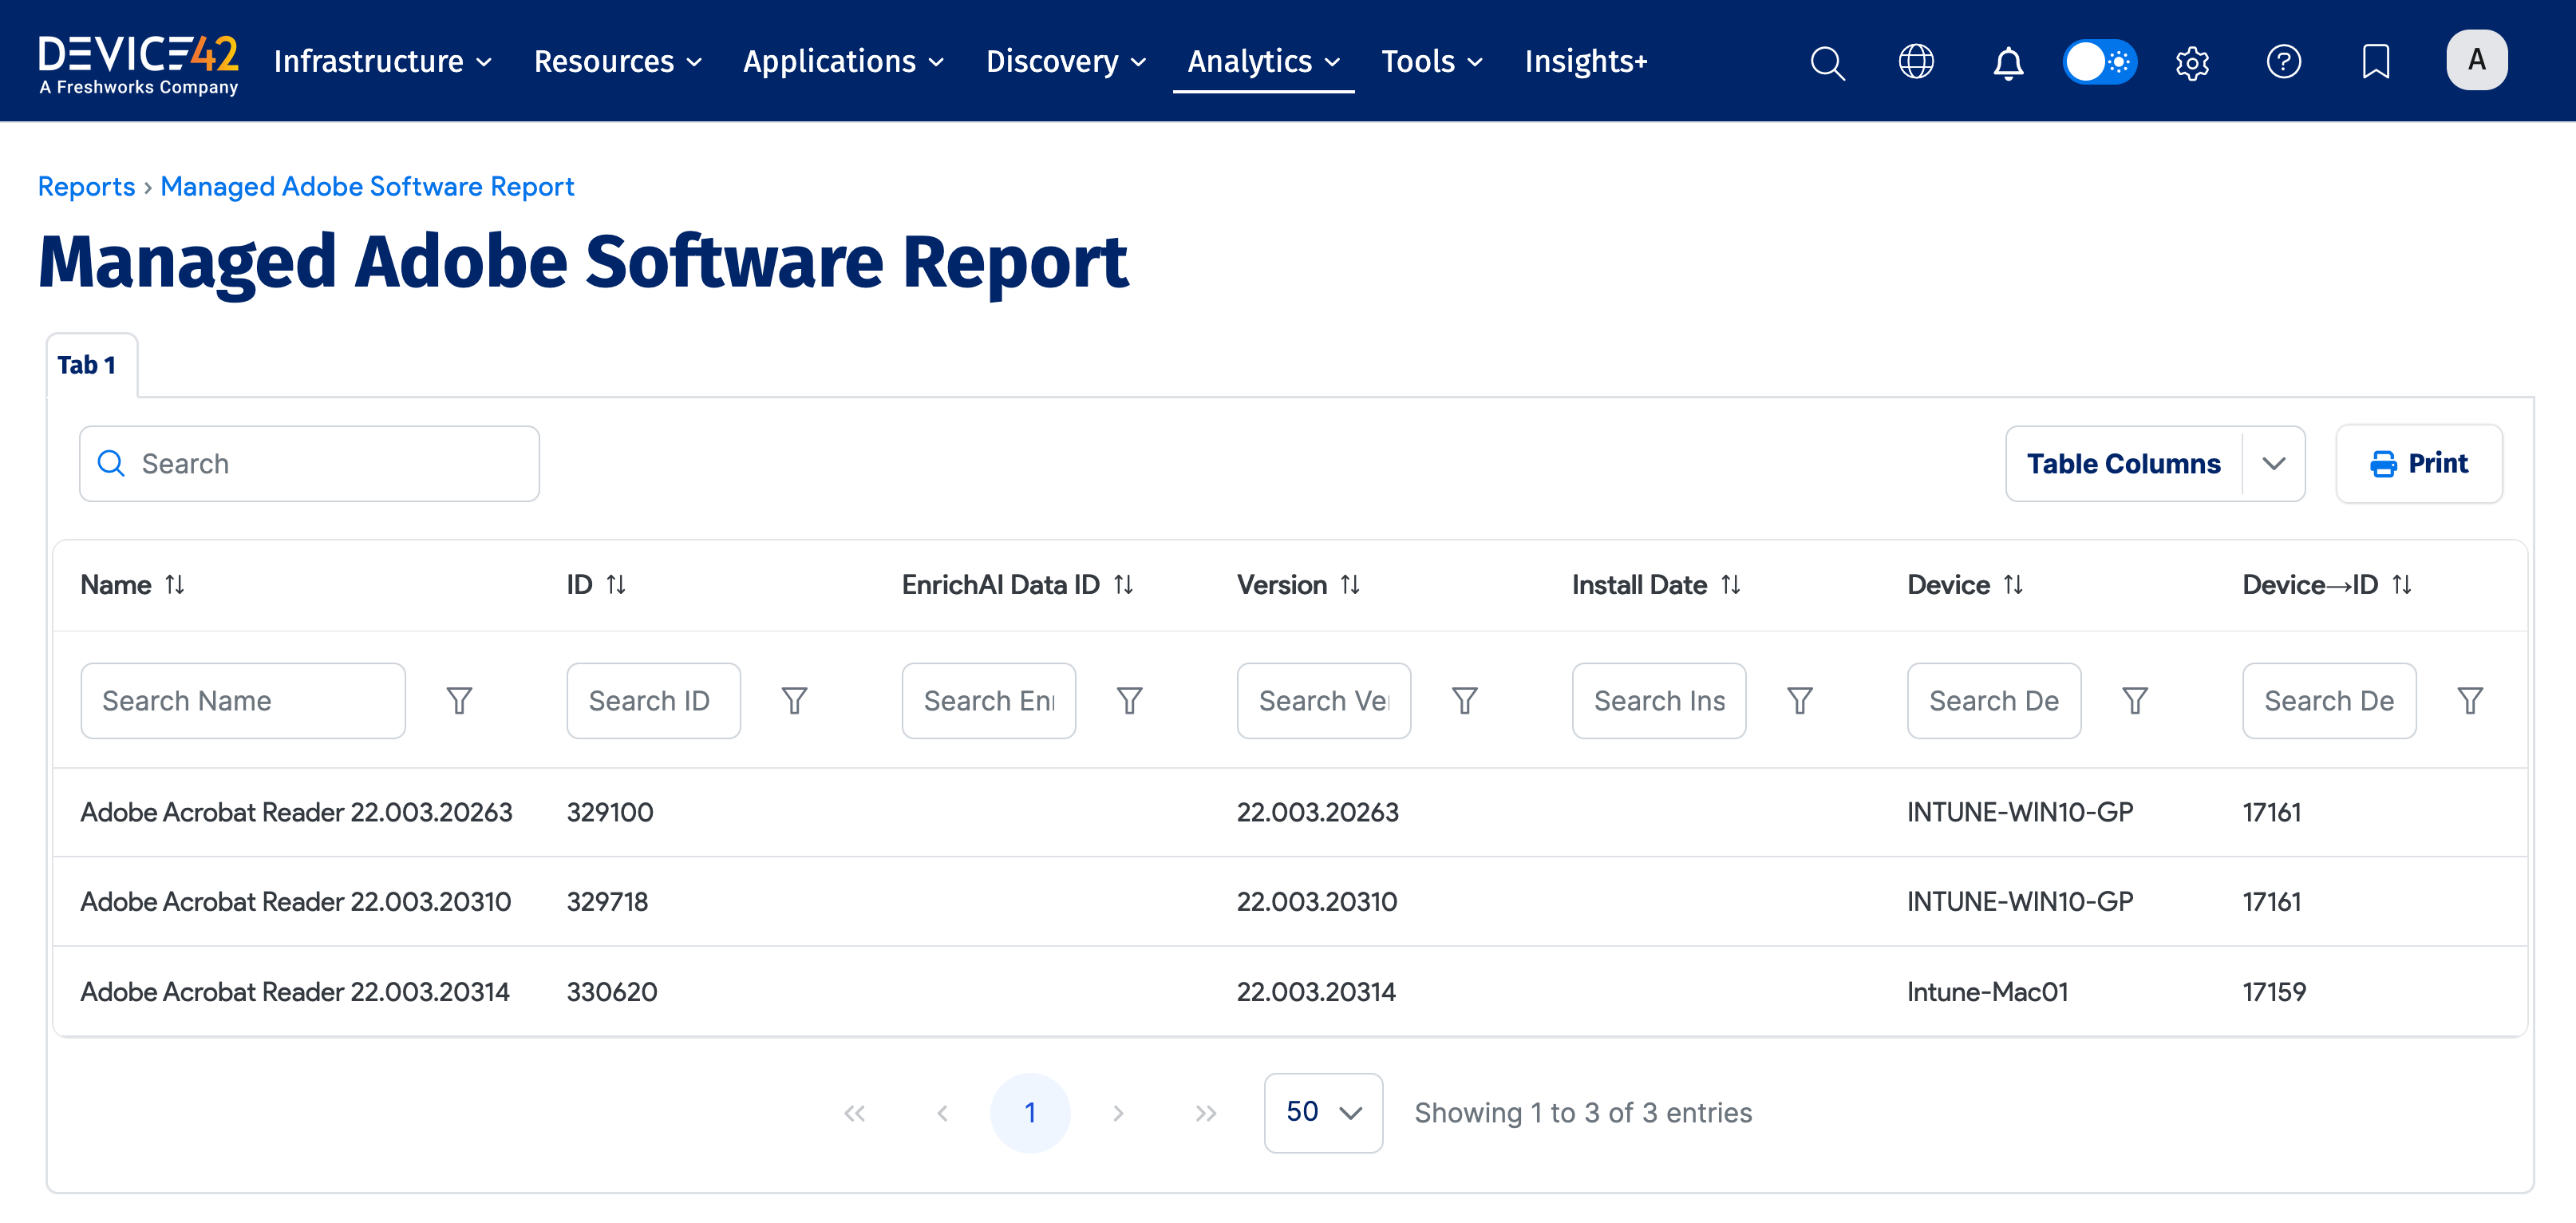Expand the entries-per-page 50 dropdown
This screenshot has height=1223, width=2576.
click(x=1322, y=1112)
